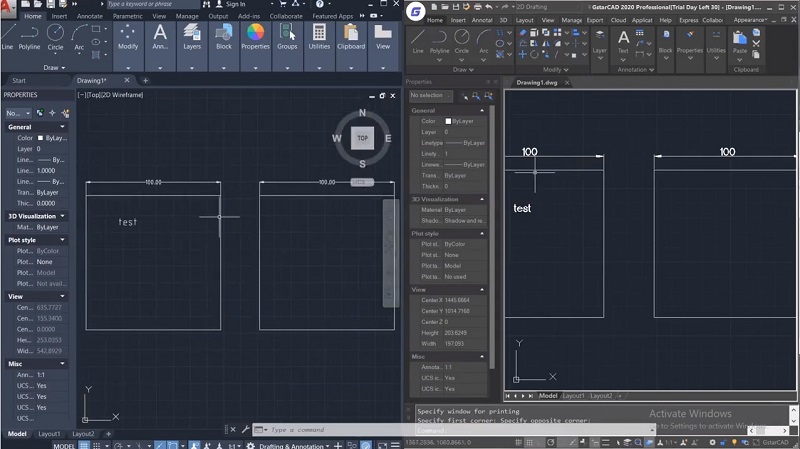Click the Groups icon in AutoCAD ribbon
Viewport: 800px width, 449px height.
[287, 35]
